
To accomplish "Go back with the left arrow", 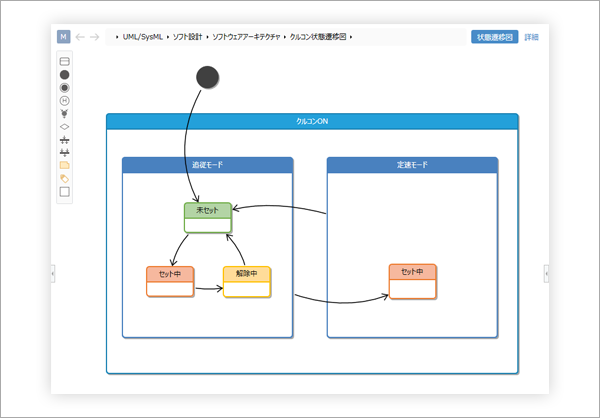I will point(80,37).
